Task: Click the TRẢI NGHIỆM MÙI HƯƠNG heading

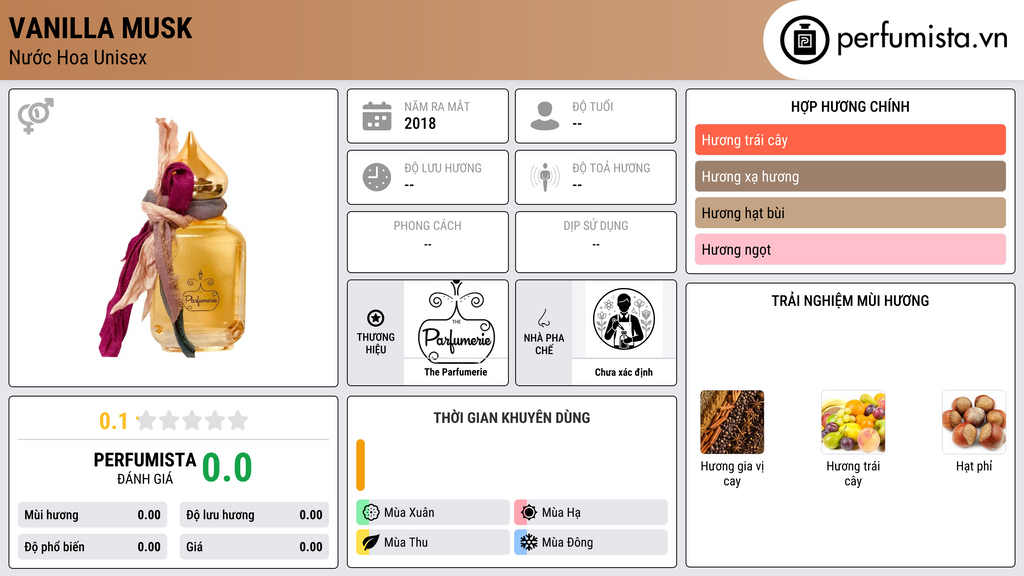Action: click(850, 301)
